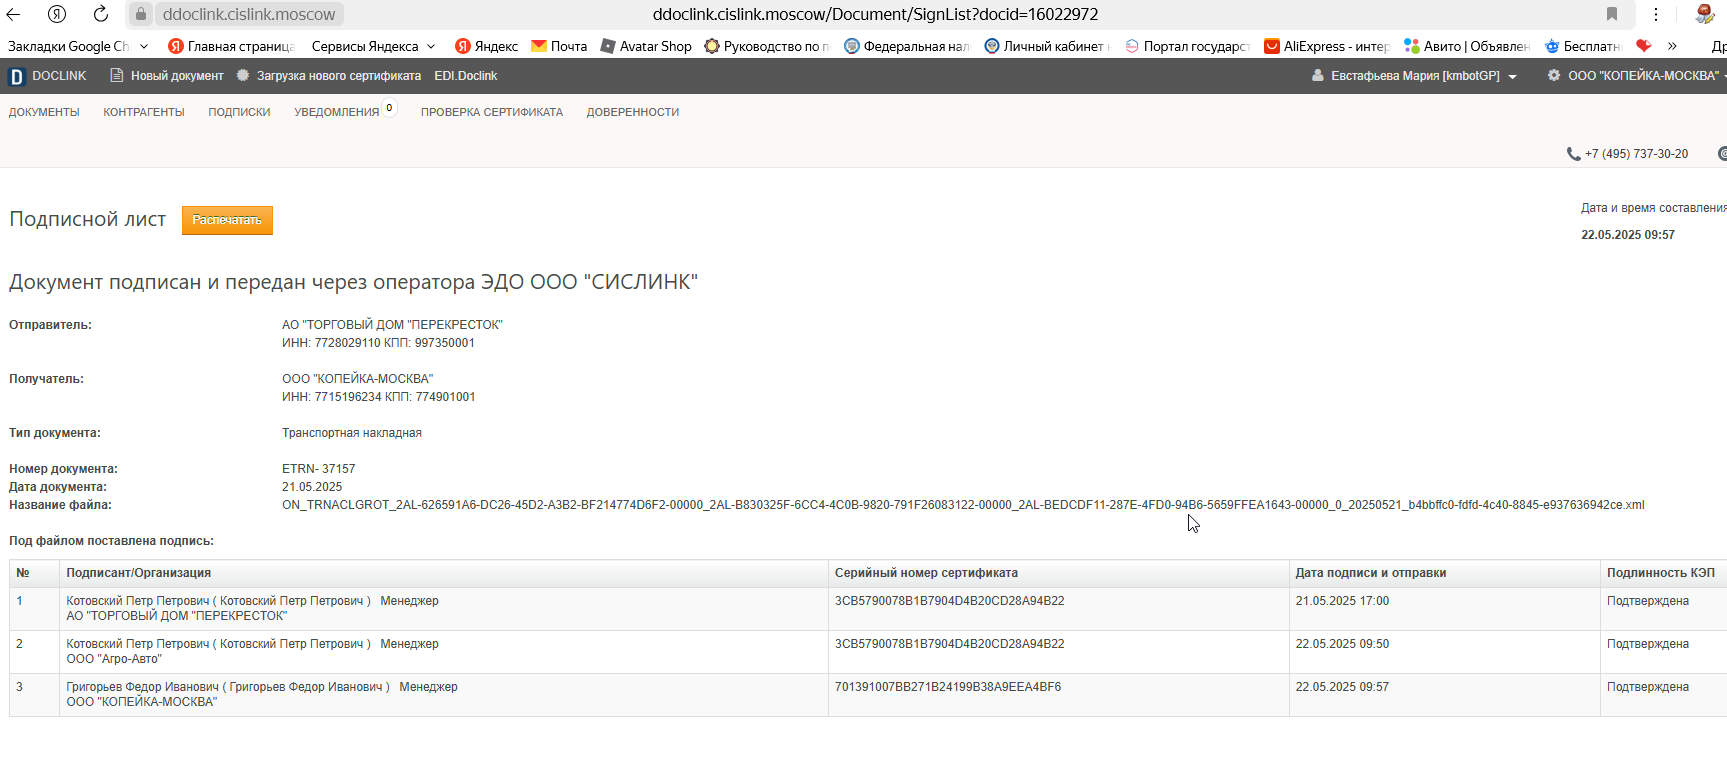
Task: Click the EDI.Doclink link
Action: (x=465, y=76)
